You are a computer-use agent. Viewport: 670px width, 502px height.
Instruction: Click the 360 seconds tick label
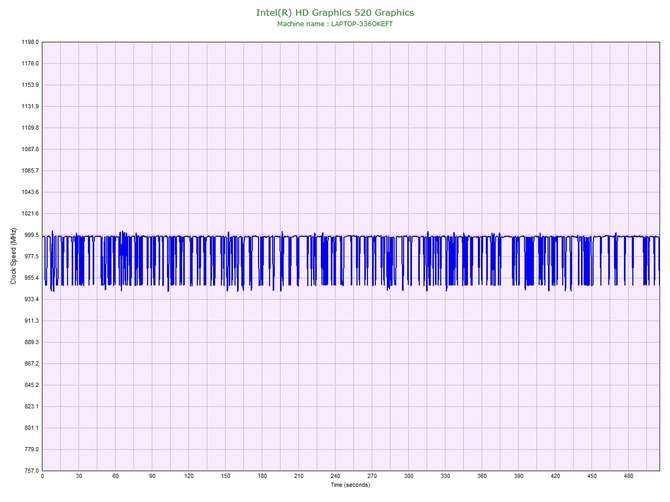point(482,476)
